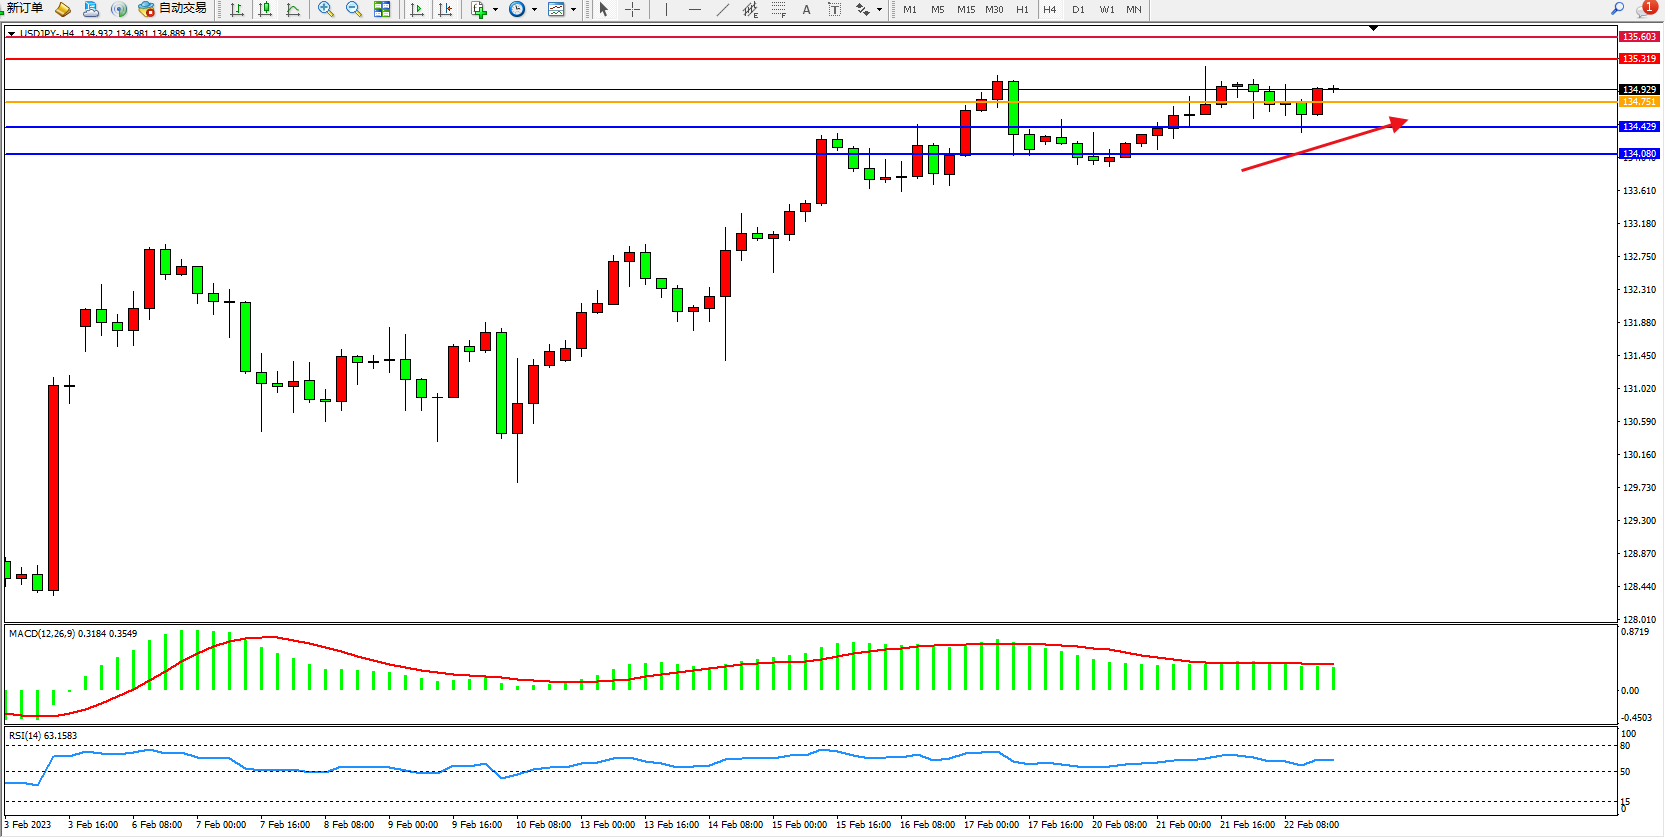Switch to the H1 timeframe

pyautogui.click(x=1022, y=9)
